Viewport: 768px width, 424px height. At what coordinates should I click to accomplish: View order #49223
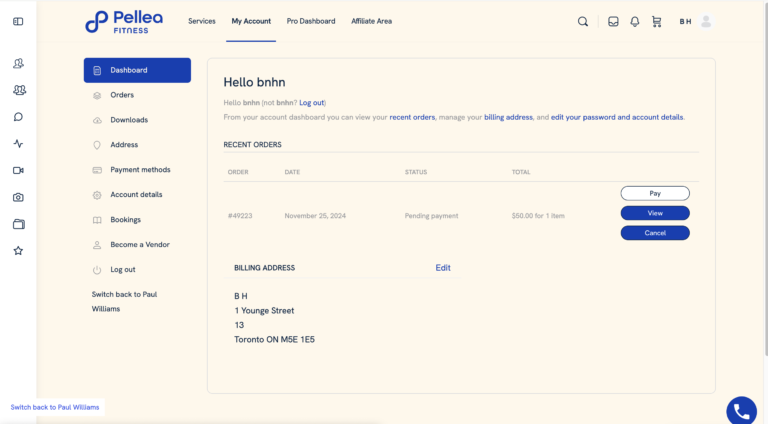tap(655, 213)
